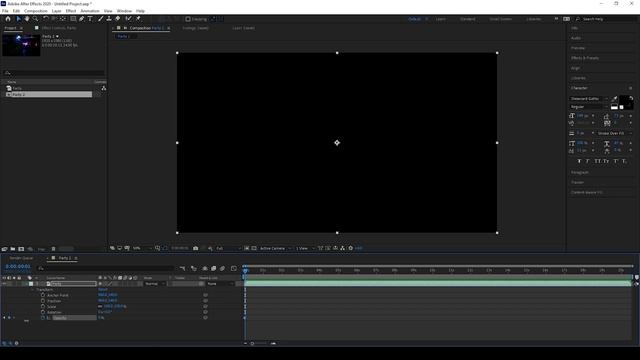Toggle stopwatch for Opacity property
The height and width of the screenshot is (360, 640).
43,318
